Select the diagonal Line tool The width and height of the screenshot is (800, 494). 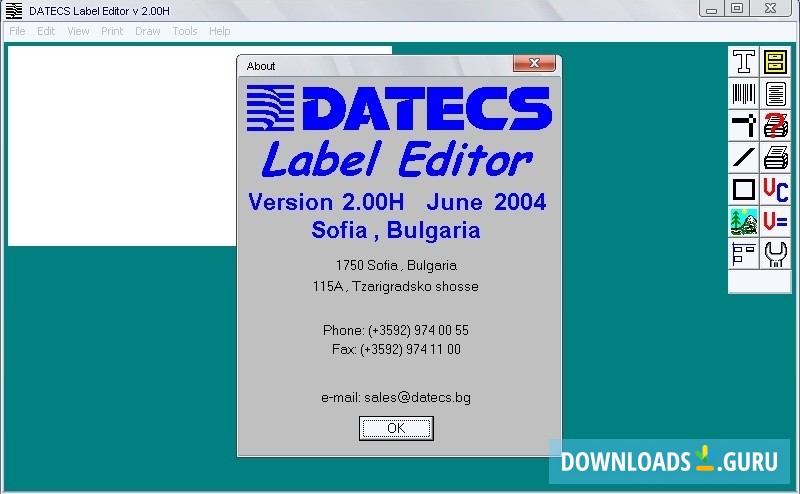click(x=744, y=158)
